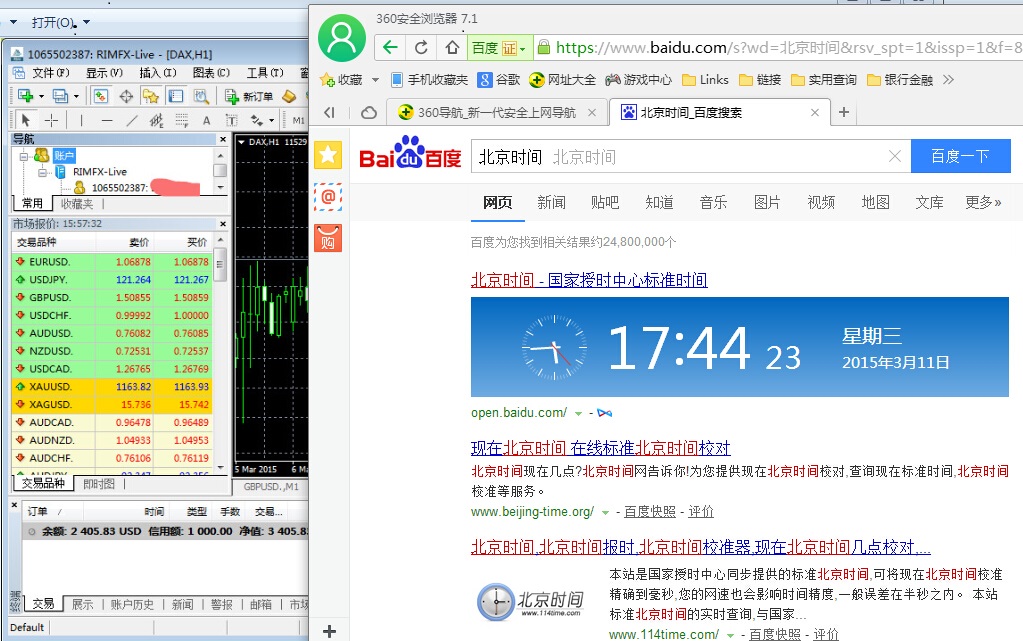1023x641 pixels.
Task: Select the trendline drawing tool
Action: pyautogui.click(x=132, y=120)
